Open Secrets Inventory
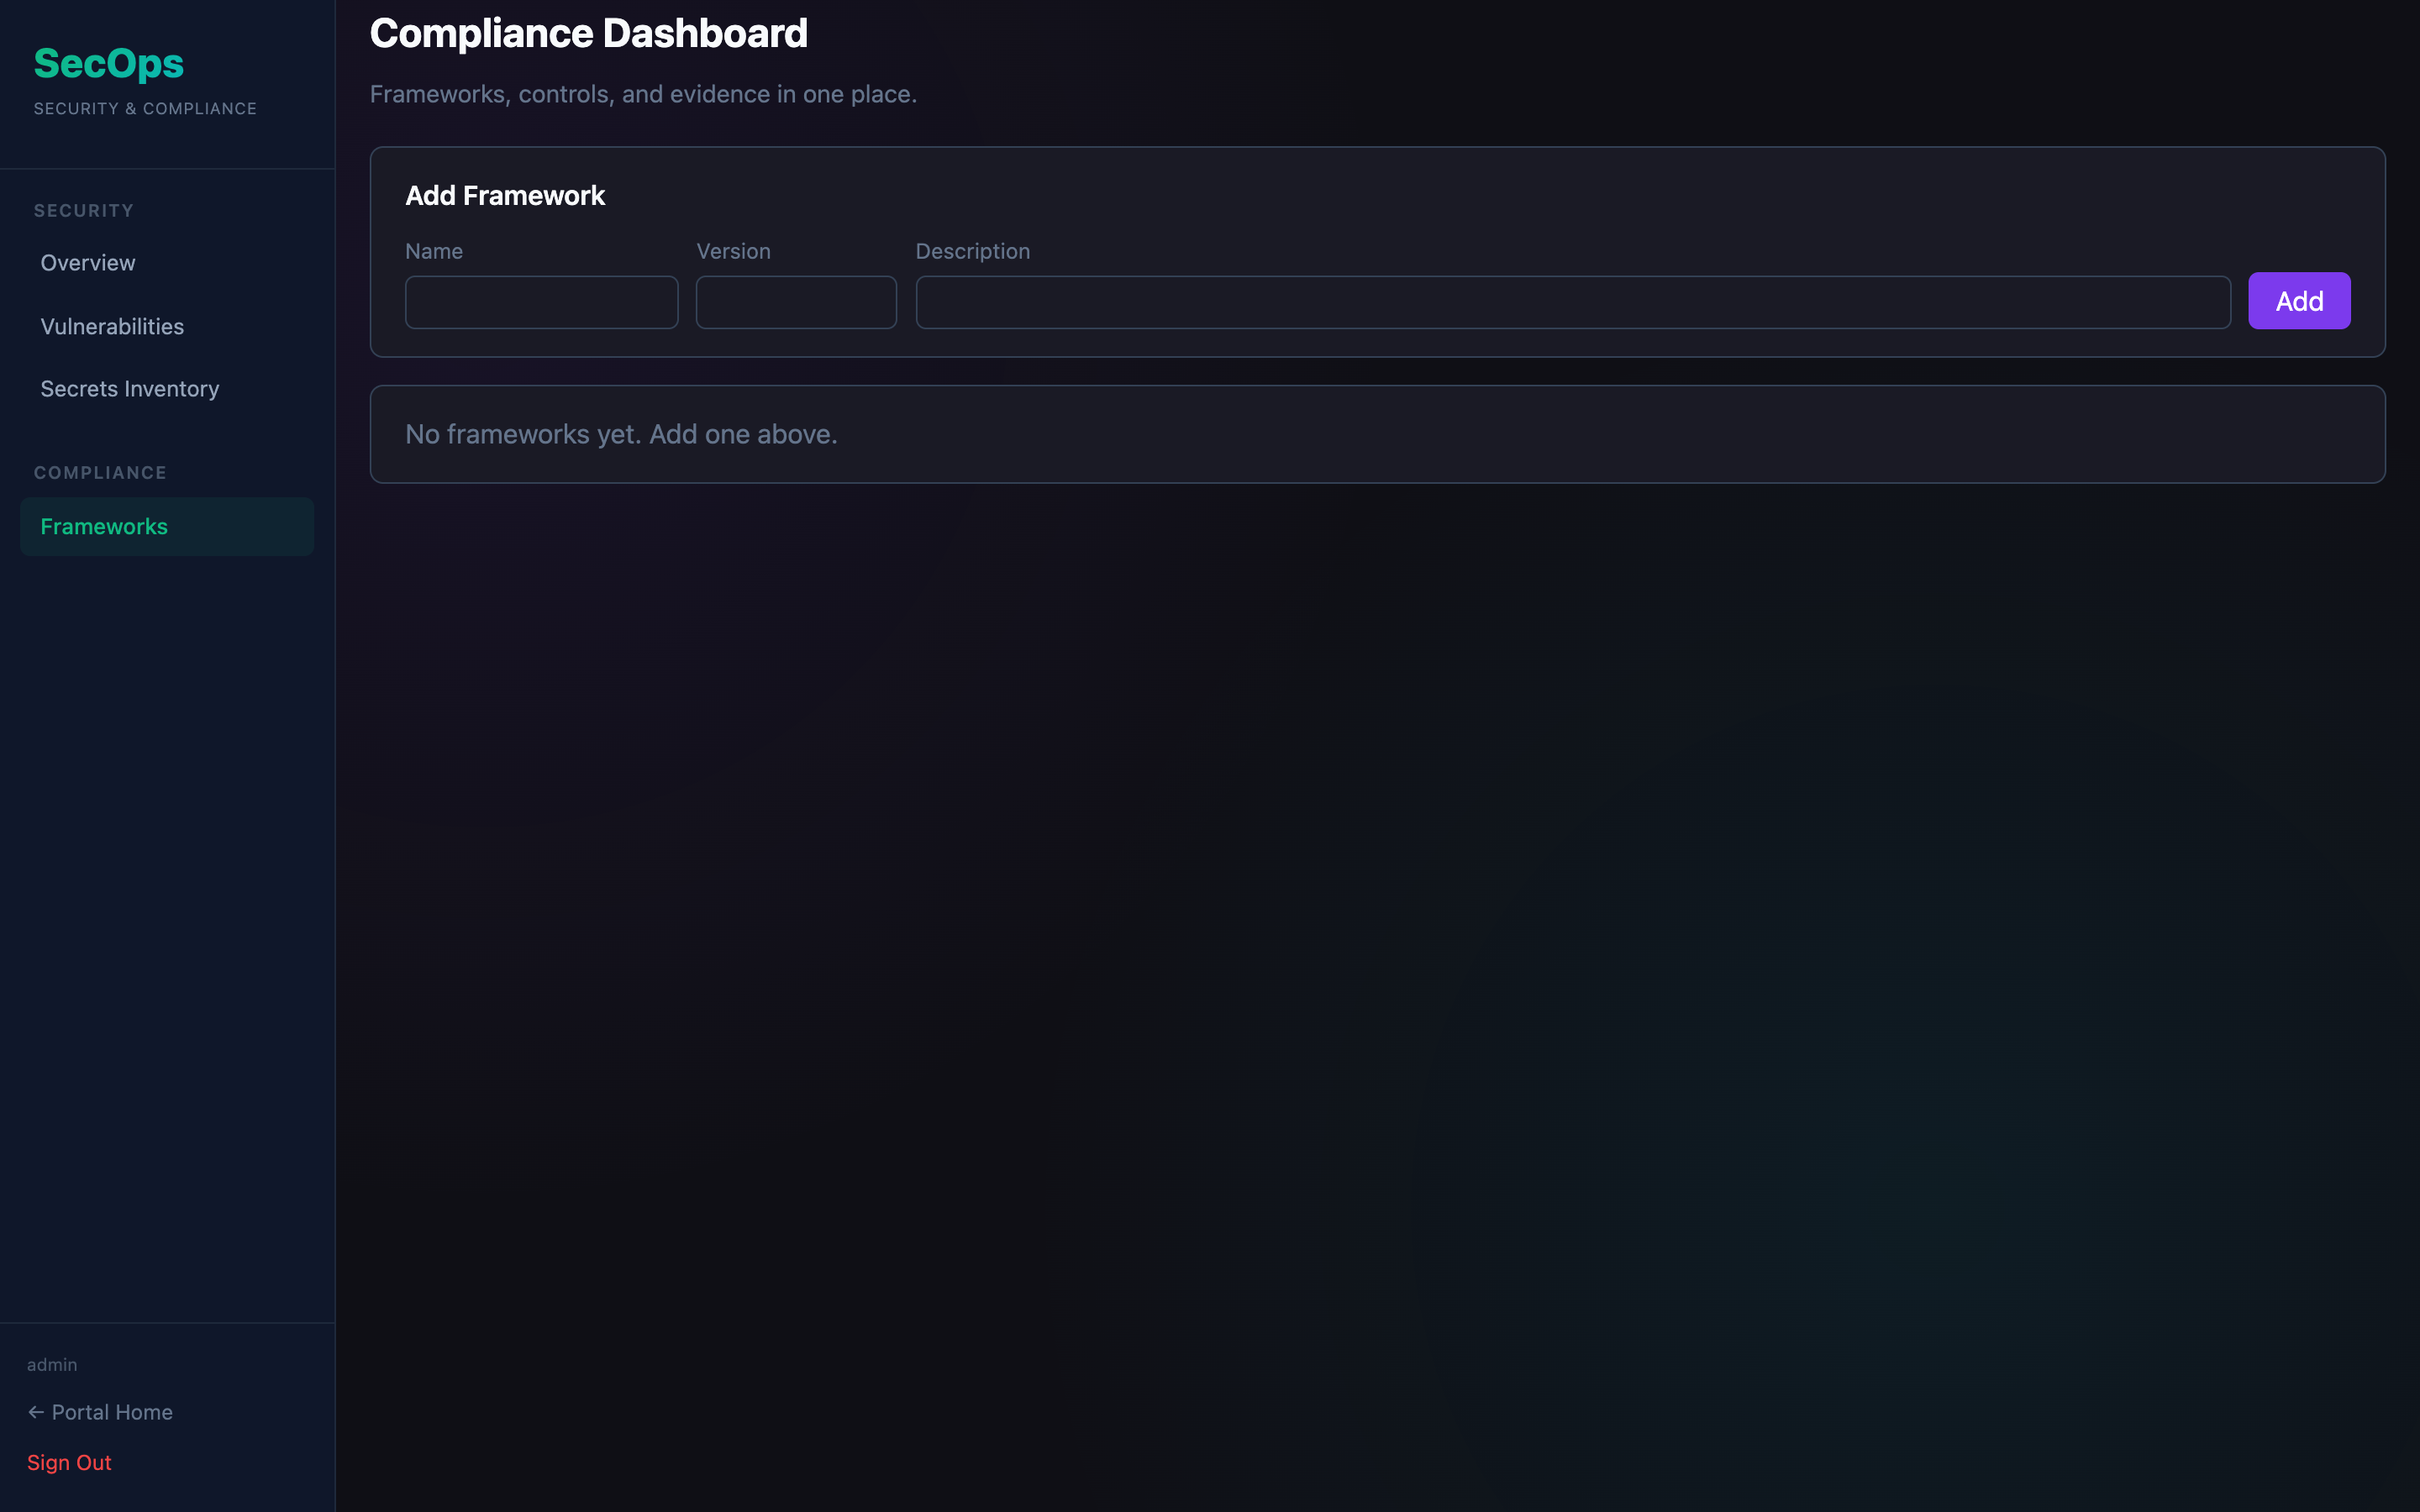2420x1512 pixels. coord(130,389)
